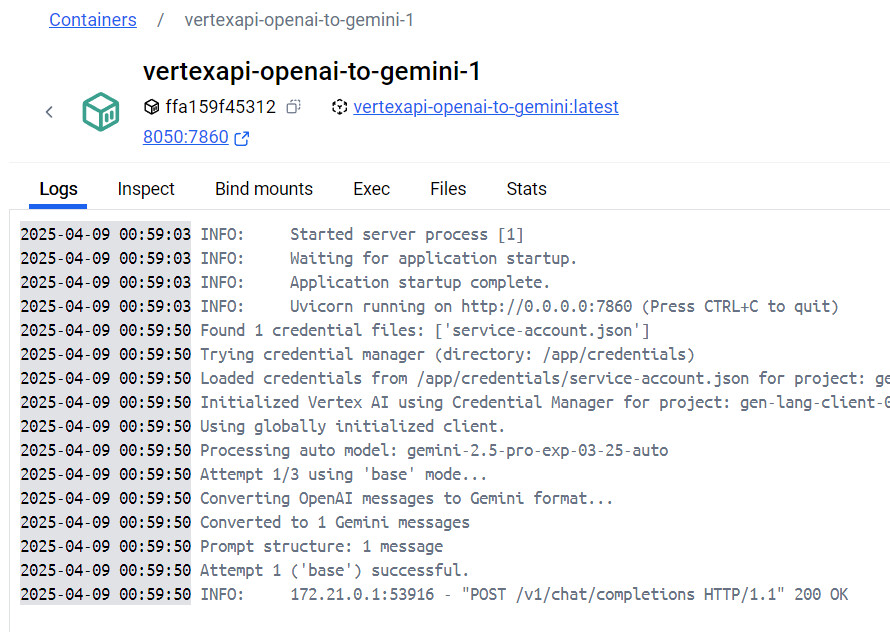
Task: Open the 8050:7860 port link
Action: click(x=186, y=138)
